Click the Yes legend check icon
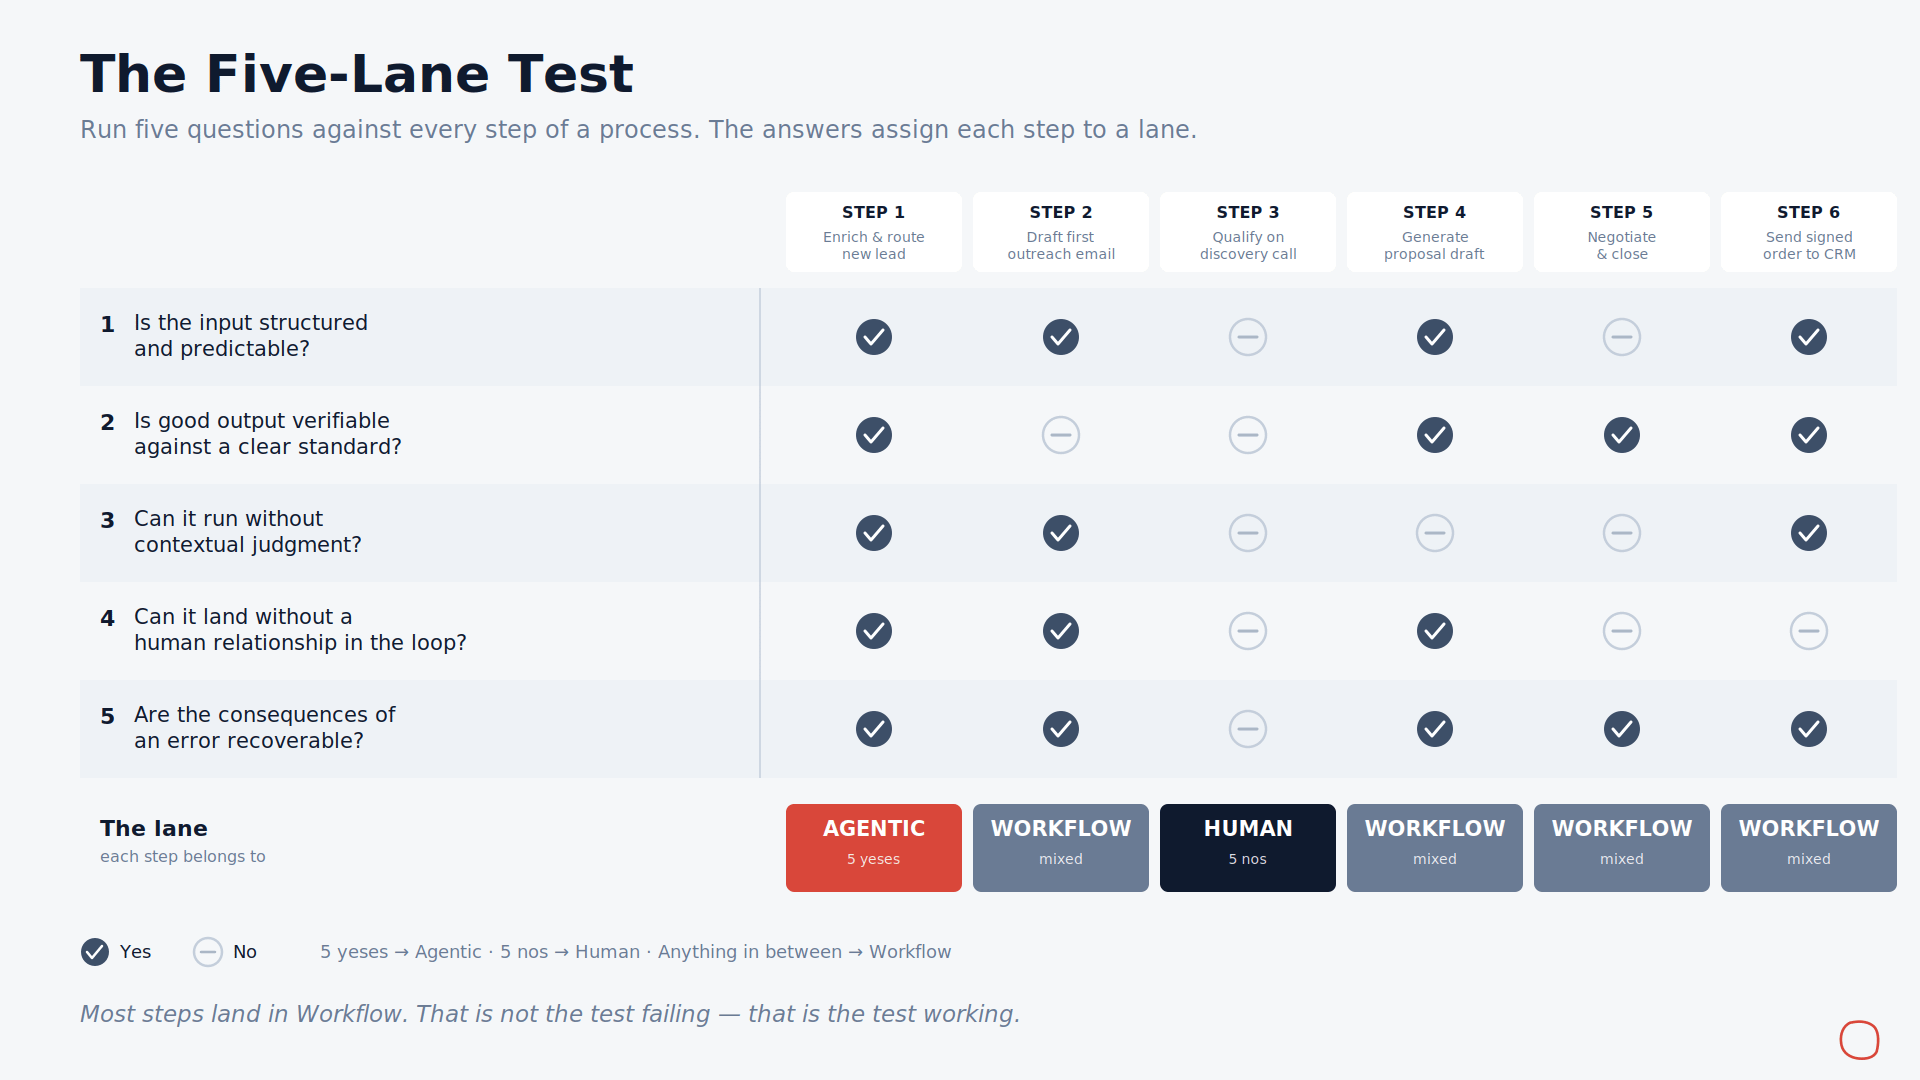Screen dimensions: 1920x1080 coord(95,952)
